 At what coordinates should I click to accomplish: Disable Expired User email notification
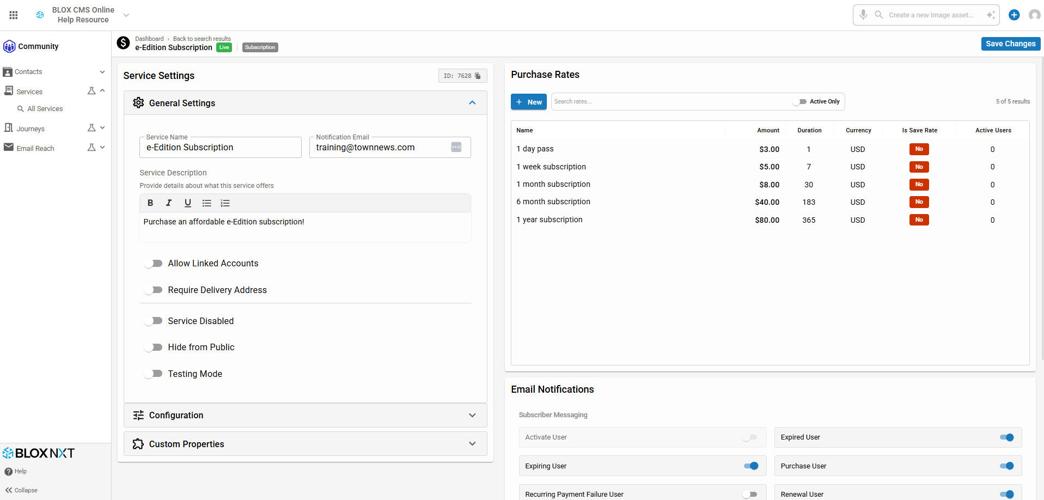[x=1006, y=438]
